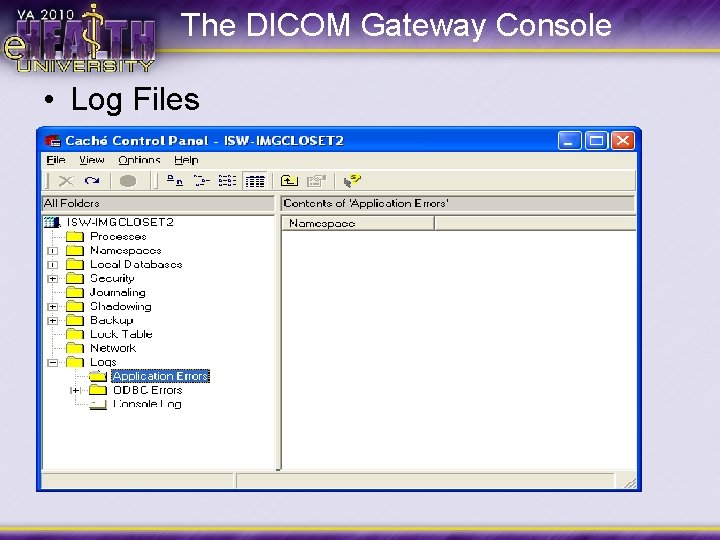720x540 pixels.
Task: Click the Journaling folder icon
Action: [x=75, y=292]
